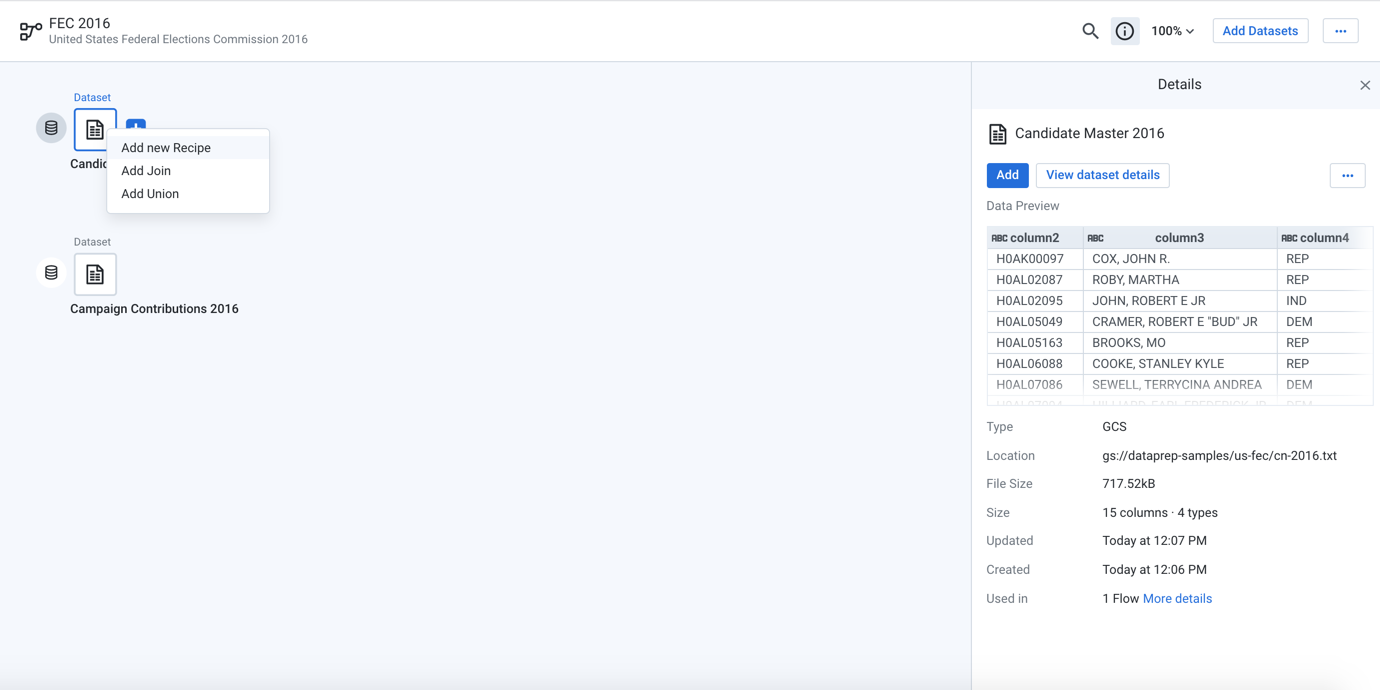Click the flow icon beside FEC 2016
Screen dimensions: 1380x690
pyautogui.click(x=30, y=31)
